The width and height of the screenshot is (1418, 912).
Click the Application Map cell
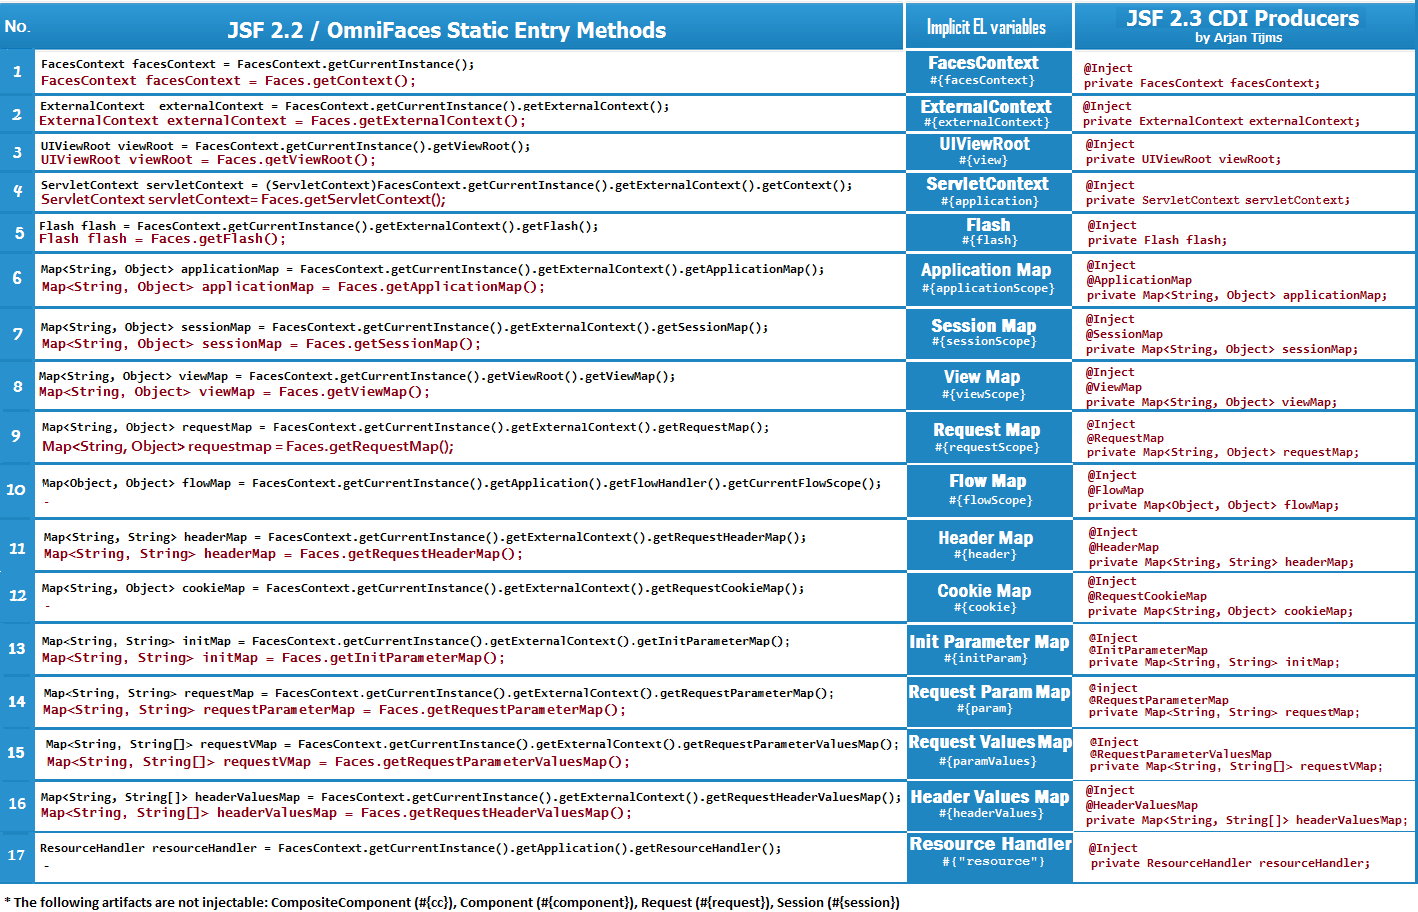click(x=989, y=279)
